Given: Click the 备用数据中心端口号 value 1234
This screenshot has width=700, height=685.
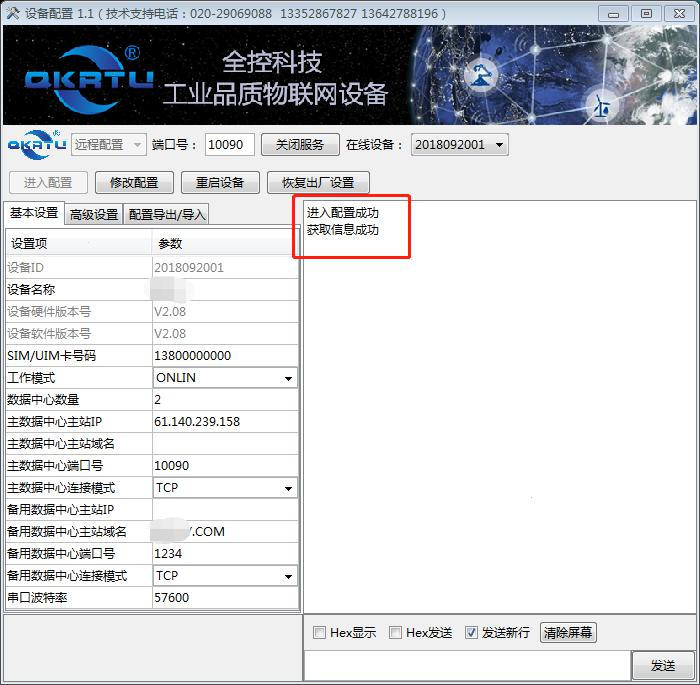Looking at the screenshot, I should click(x=225, y=554).
